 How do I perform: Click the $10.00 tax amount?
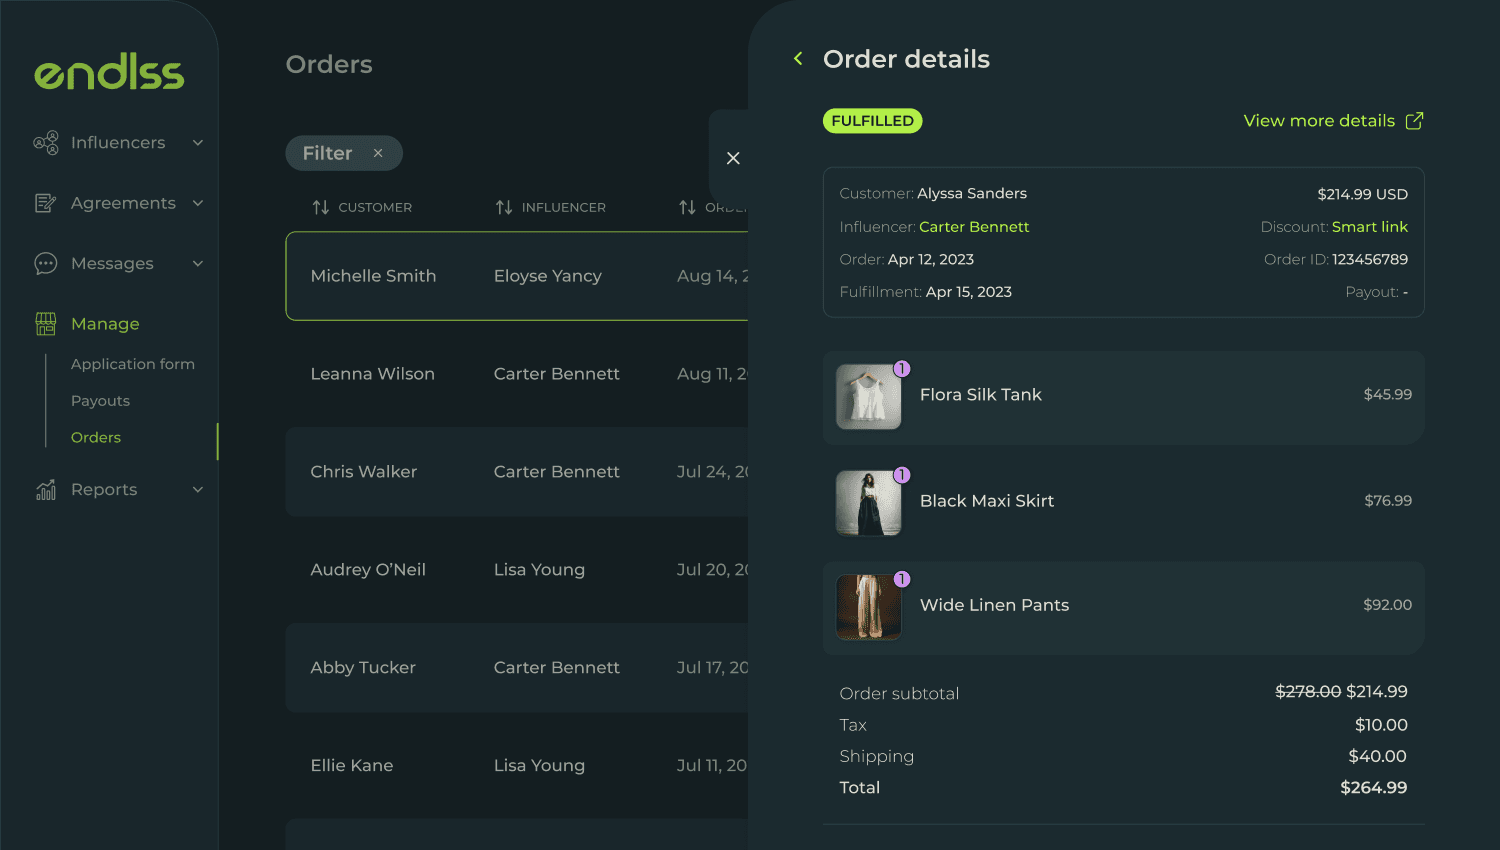click(x=1381, y=725)
